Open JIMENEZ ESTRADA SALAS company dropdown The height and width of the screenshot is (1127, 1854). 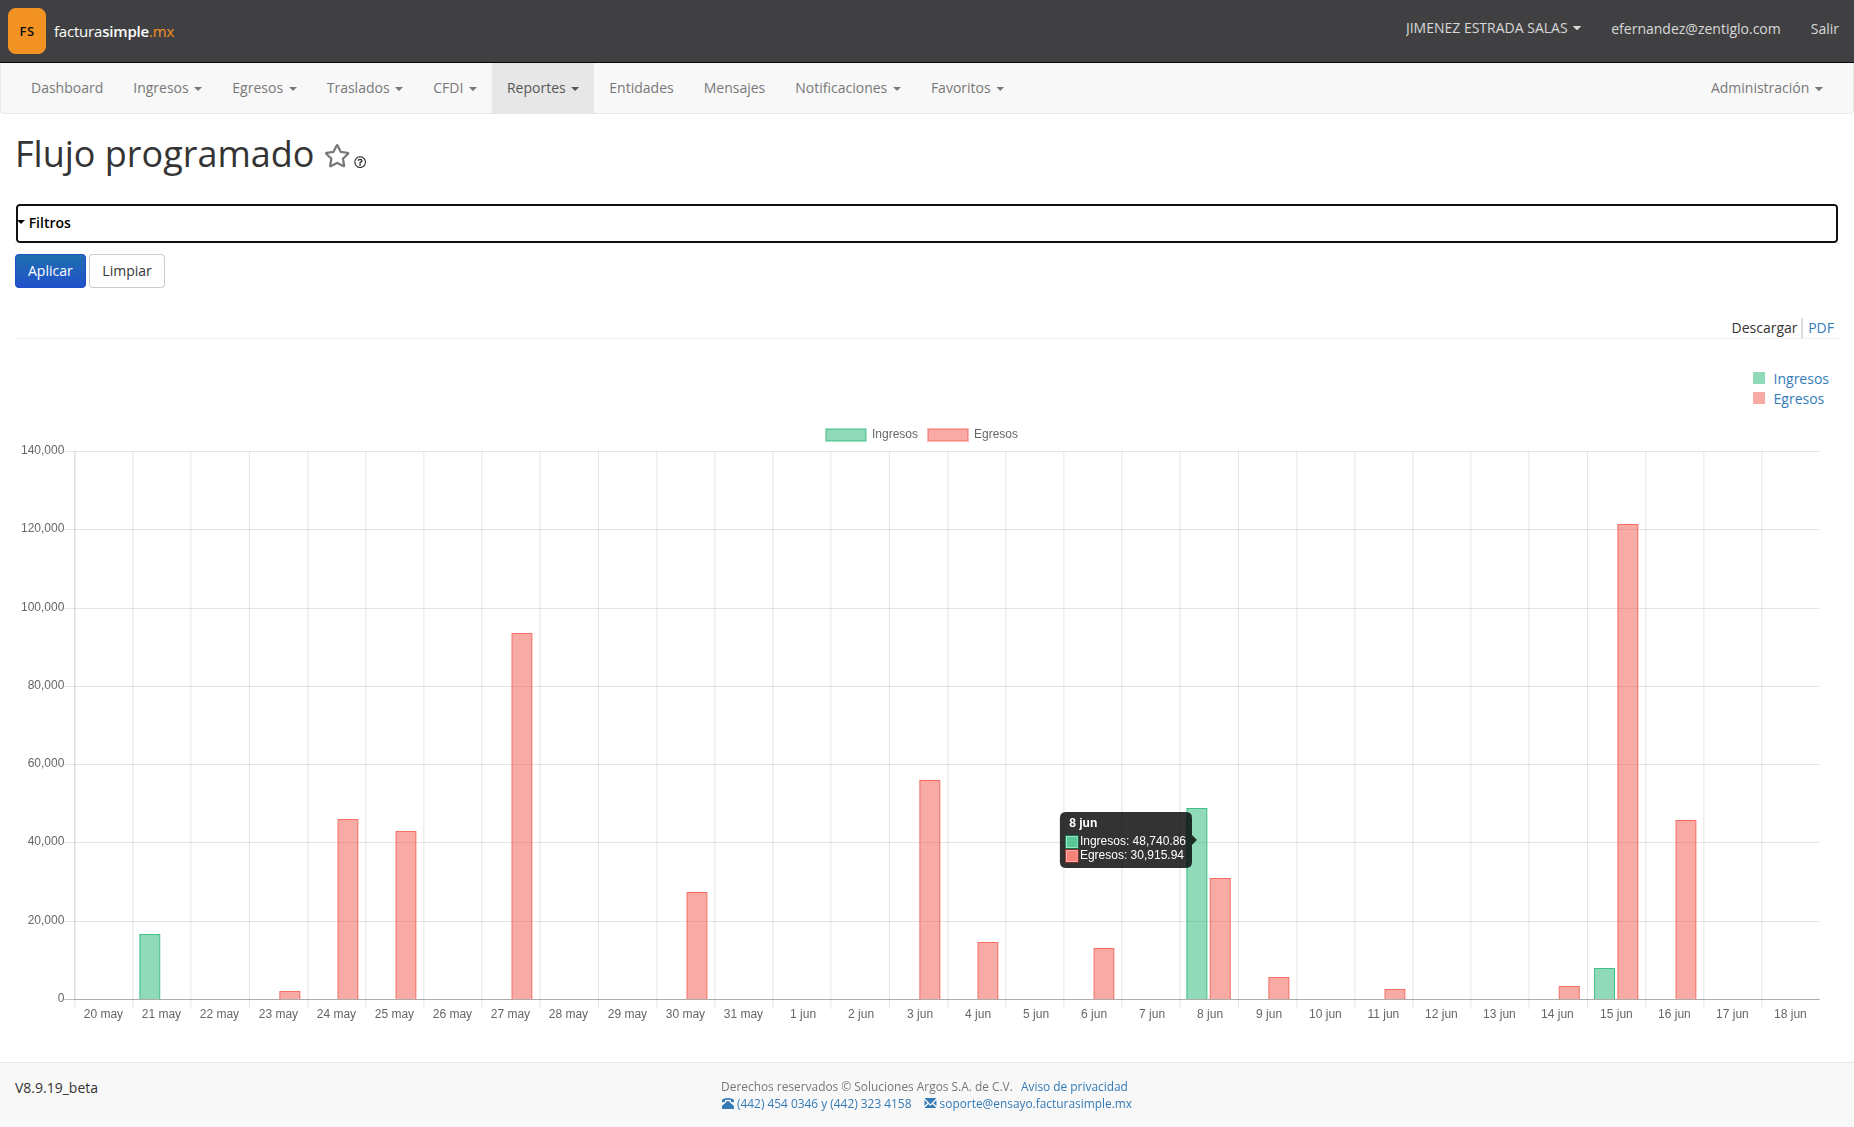click(1493, 28)
